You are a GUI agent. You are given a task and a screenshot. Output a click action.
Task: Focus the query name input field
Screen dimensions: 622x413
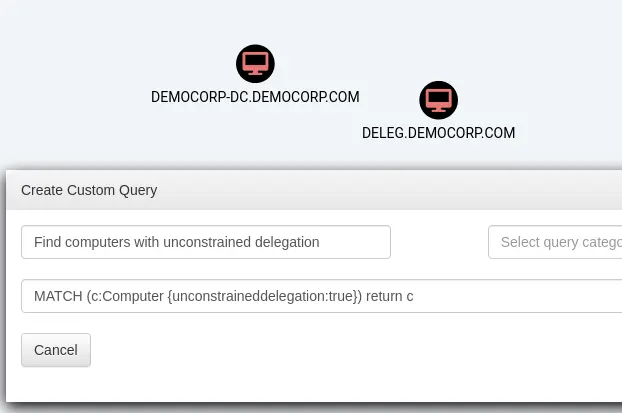(x=205, y=242)
